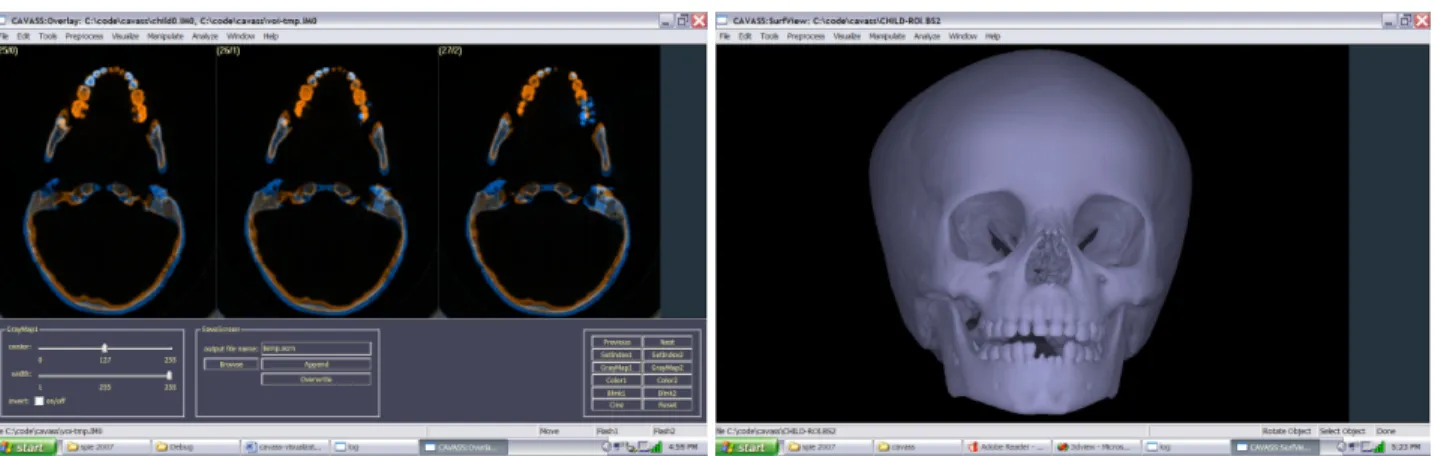Click the middle overlay slice image
The width and height of the screenshot is (1435, 456).
(x=327, y=180)
